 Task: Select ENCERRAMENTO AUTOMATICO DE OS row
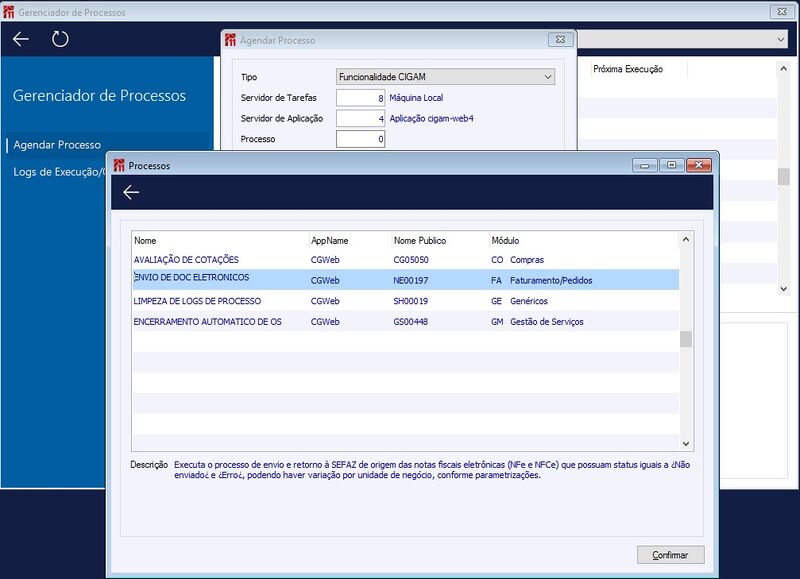[406, 322]
